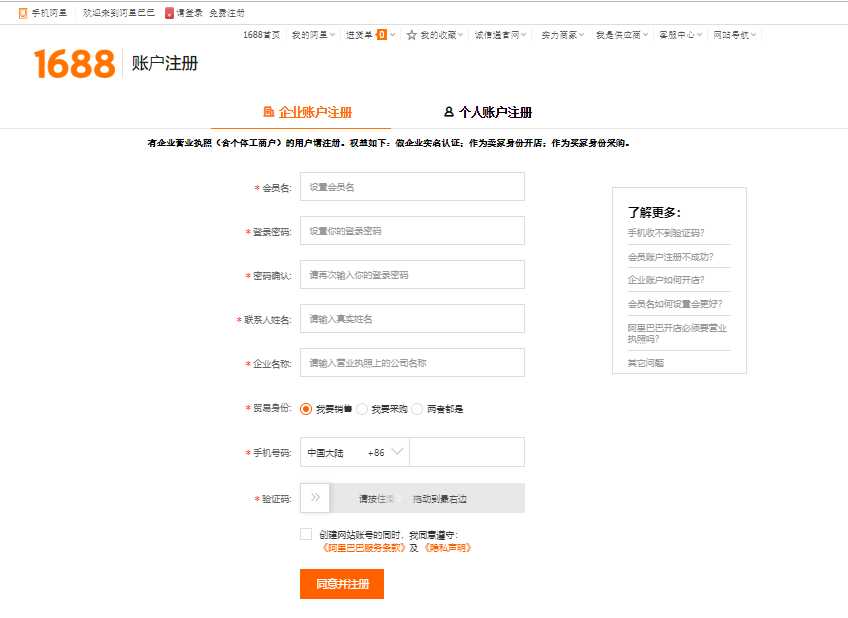The width and height of the screenshot is (848, 618).
Task: Focus the 登录密码 input field
Action: pos(412,231)
